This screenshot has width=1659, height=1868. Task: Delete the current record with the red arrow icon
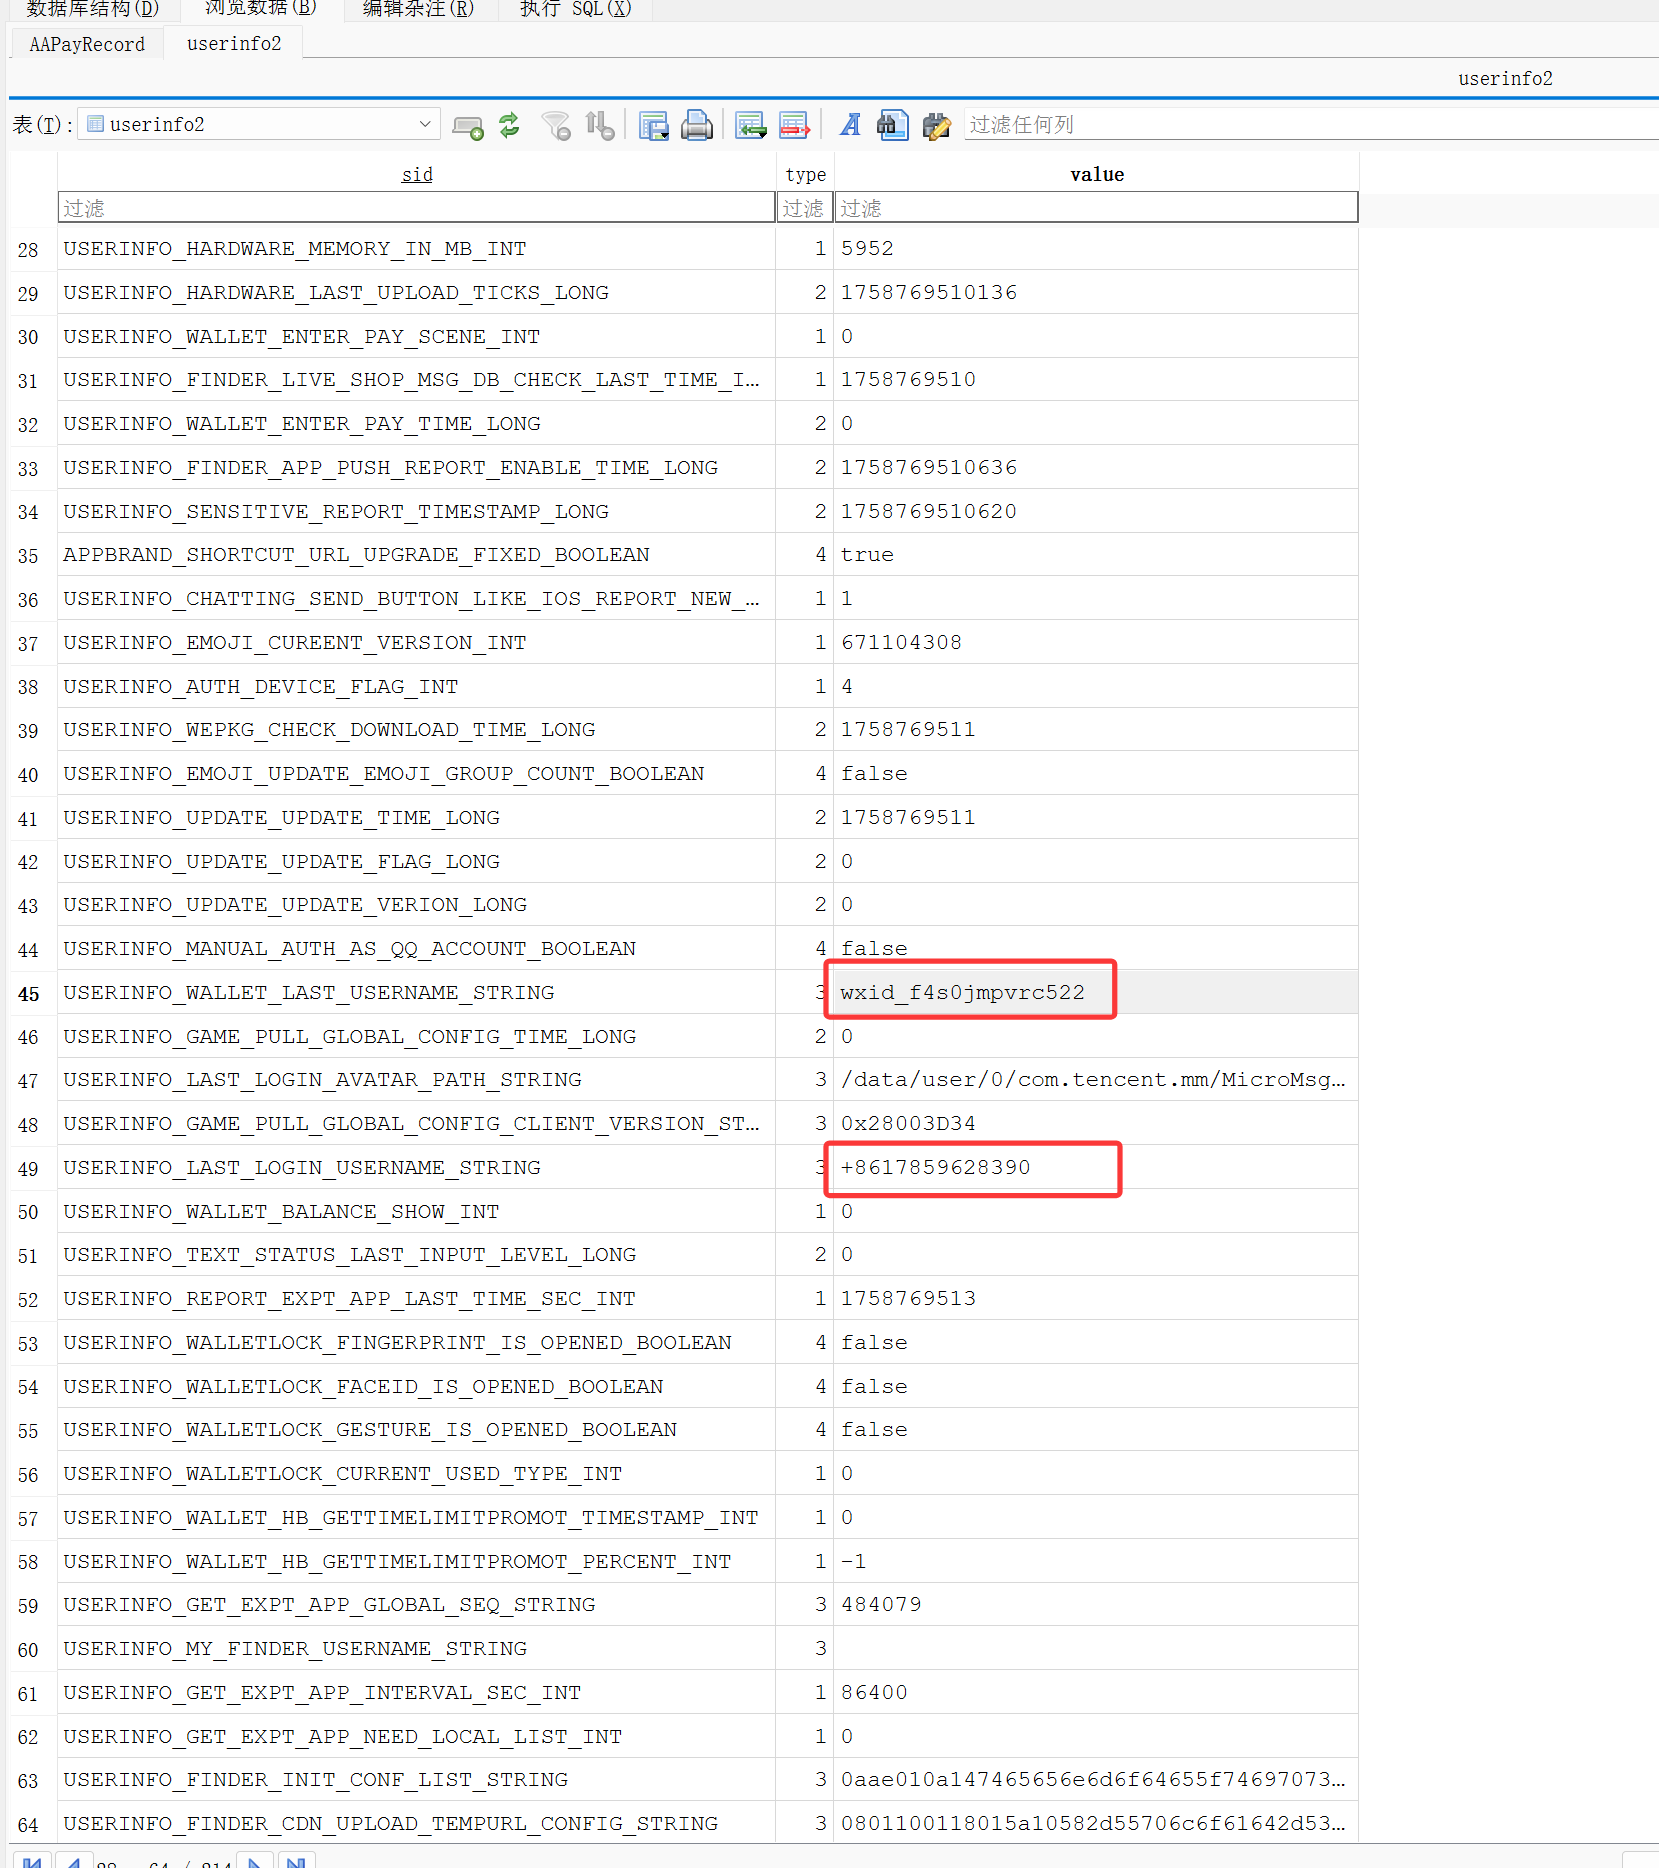(794, 126)
